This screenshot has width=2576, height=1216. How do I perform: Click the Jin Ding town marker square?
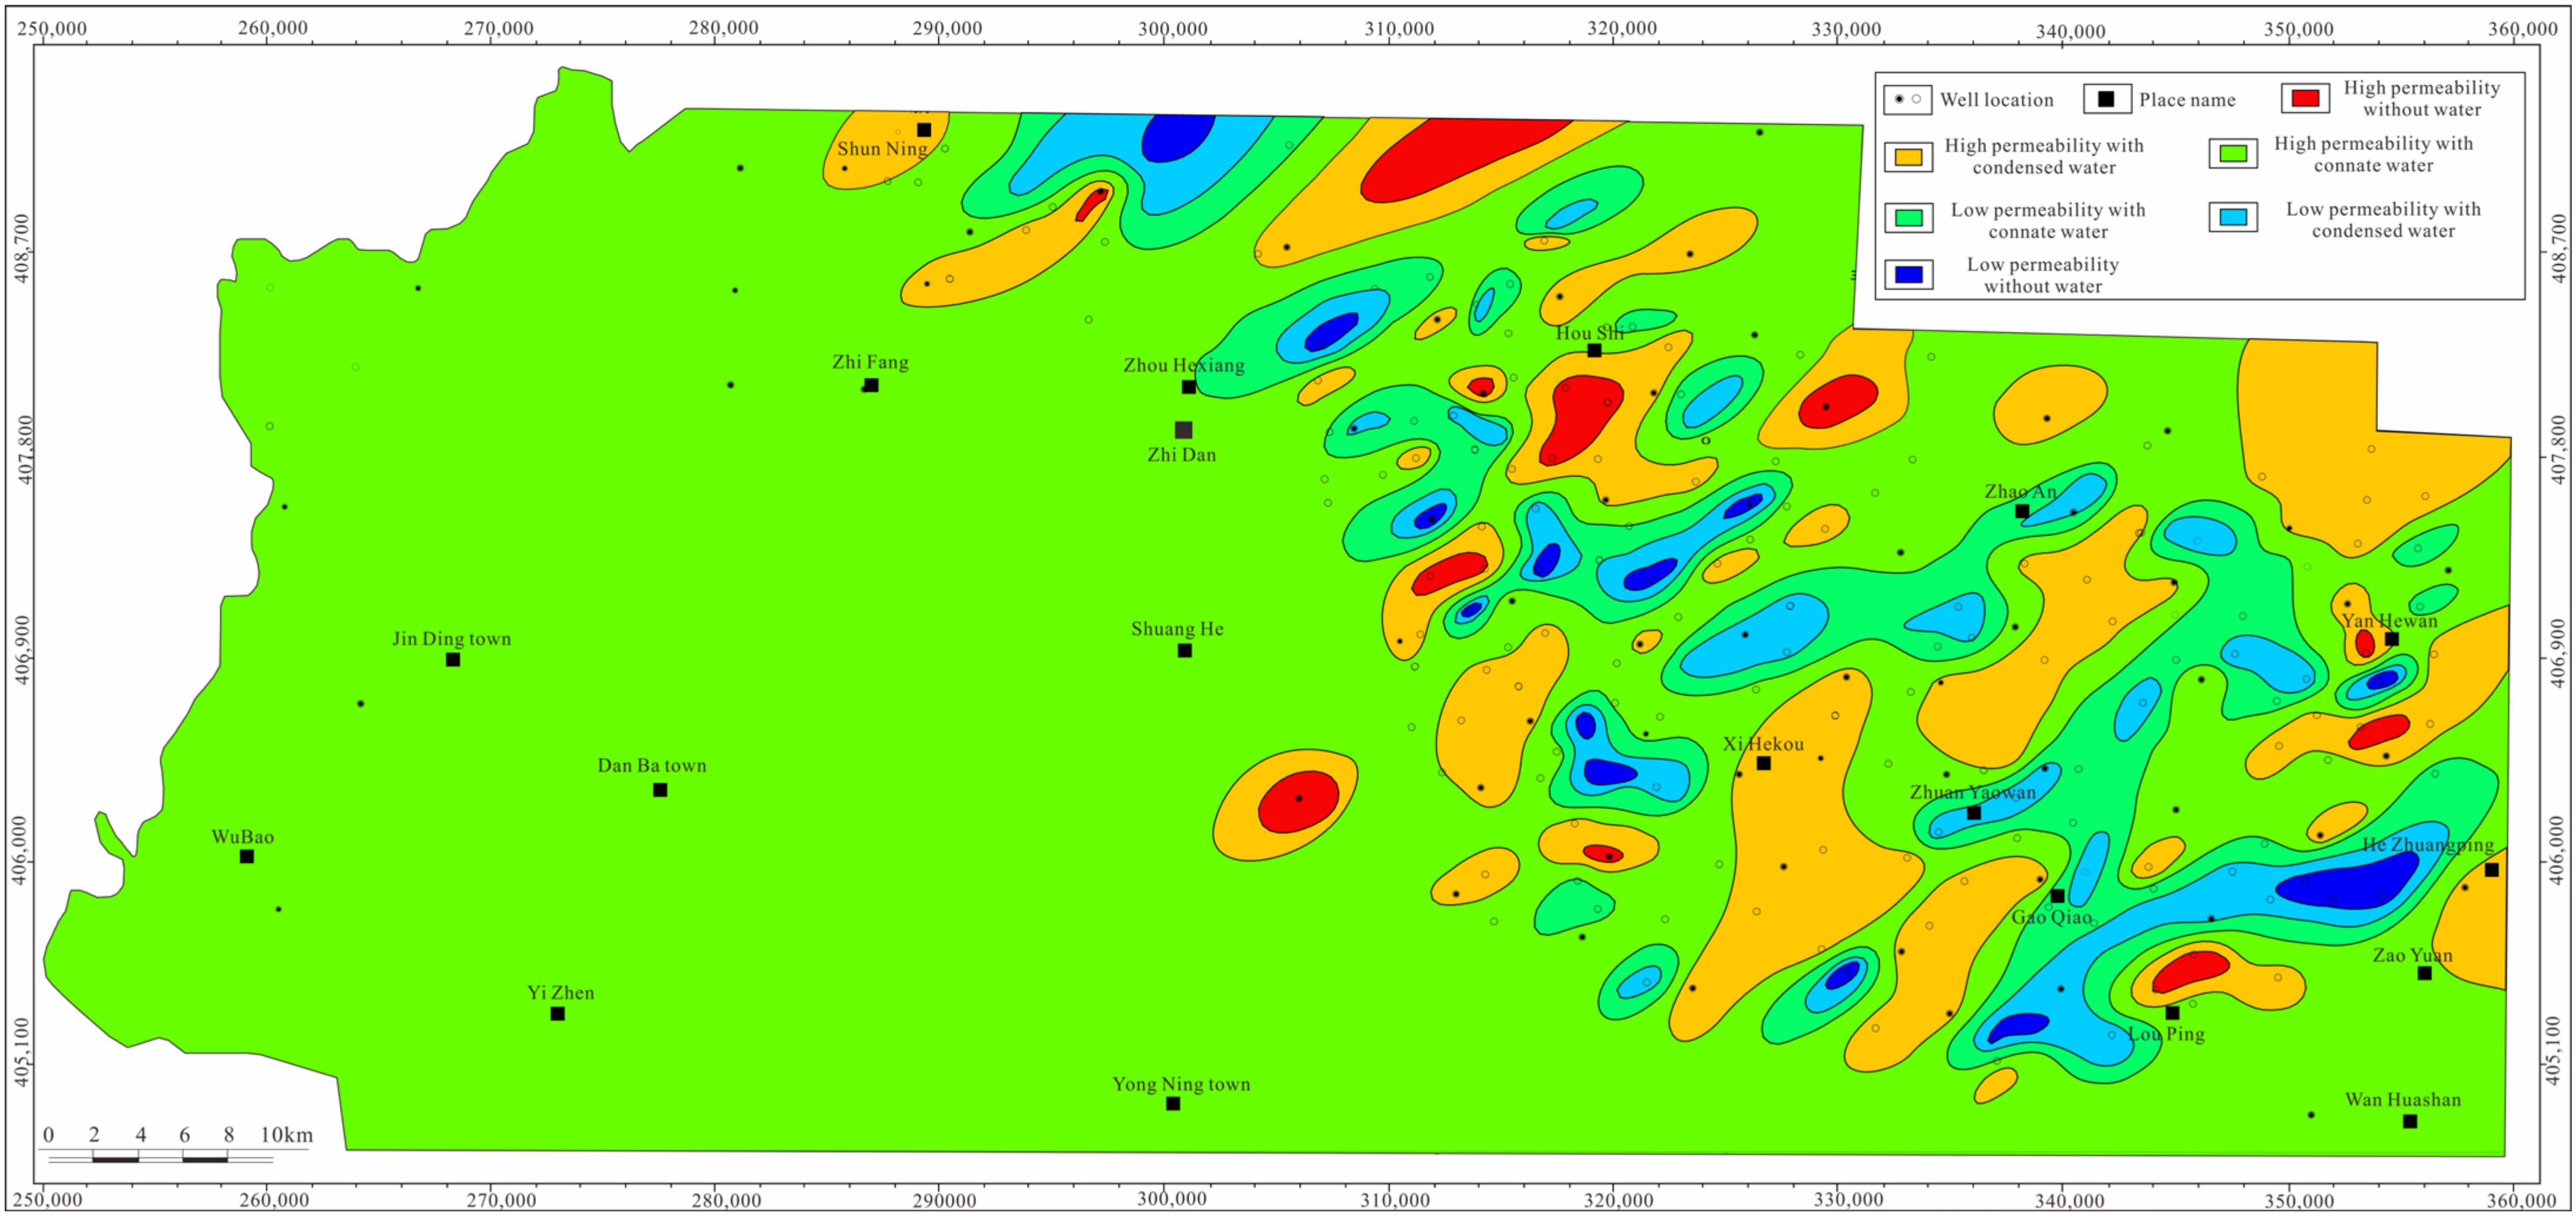click(453, 660)
